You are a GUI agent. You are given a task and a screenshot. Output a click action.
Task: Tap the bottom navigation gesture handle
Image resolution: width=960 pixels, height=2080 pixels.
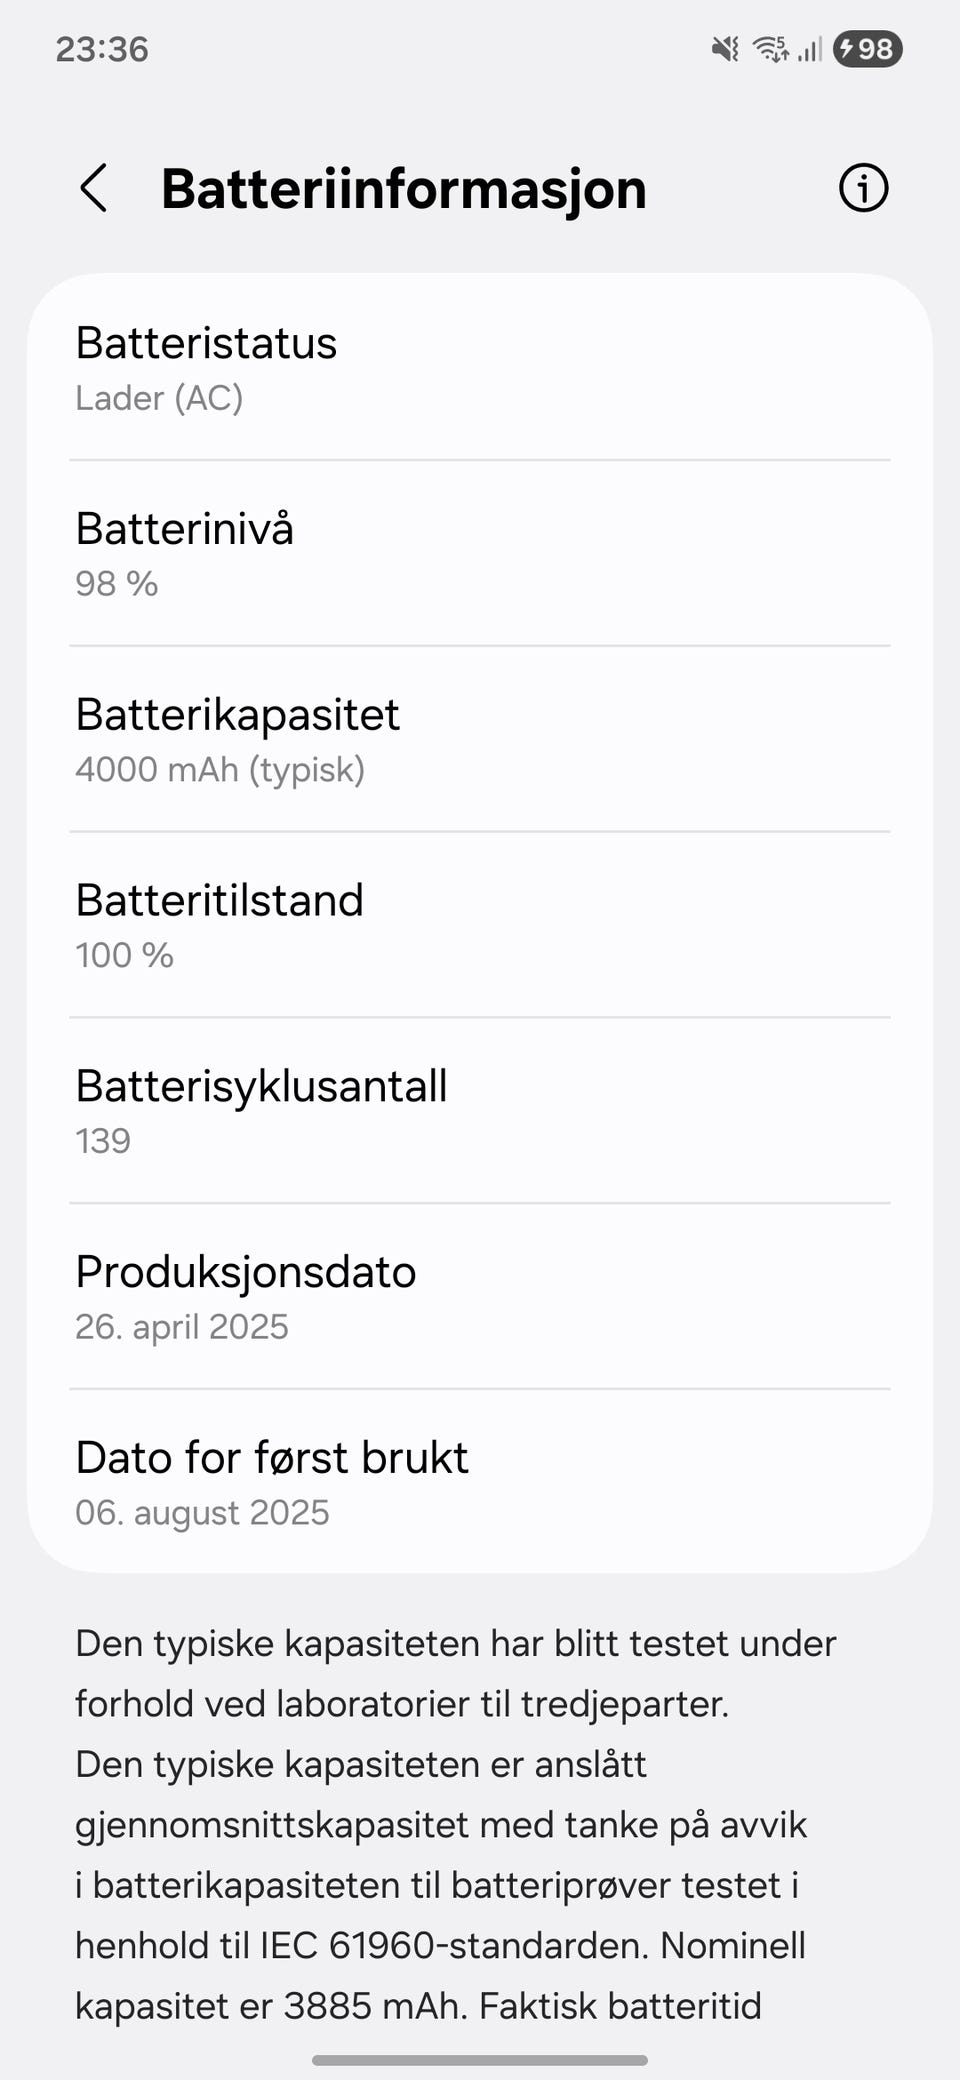coord(480,2060)
